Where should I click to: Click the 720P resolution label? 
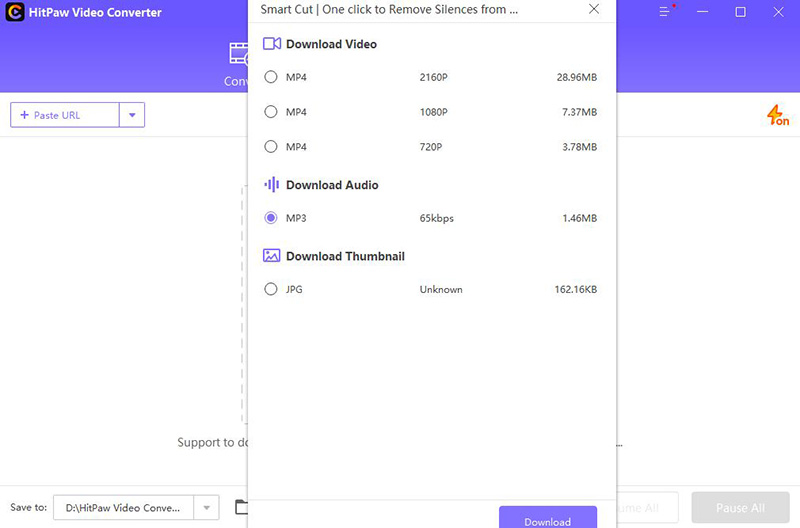pos(431,147)
